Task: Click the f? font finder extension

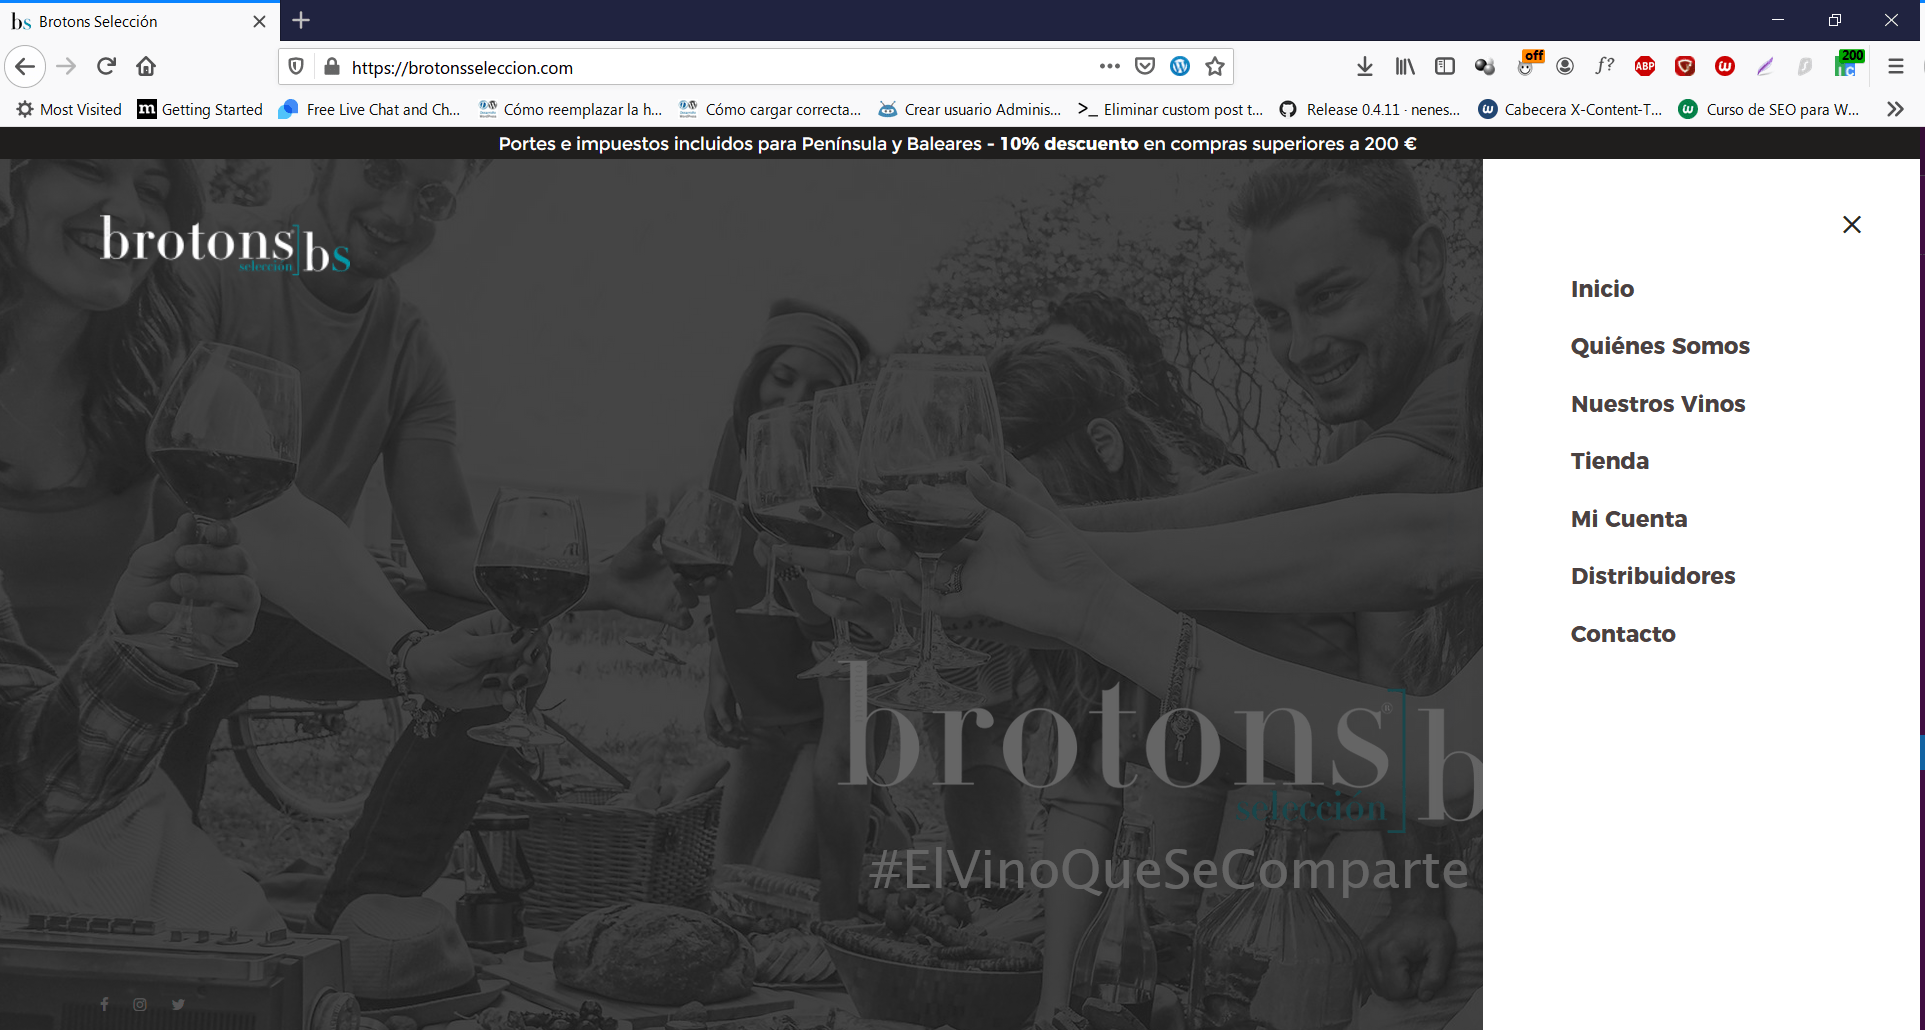Action: click(1605, 67)
